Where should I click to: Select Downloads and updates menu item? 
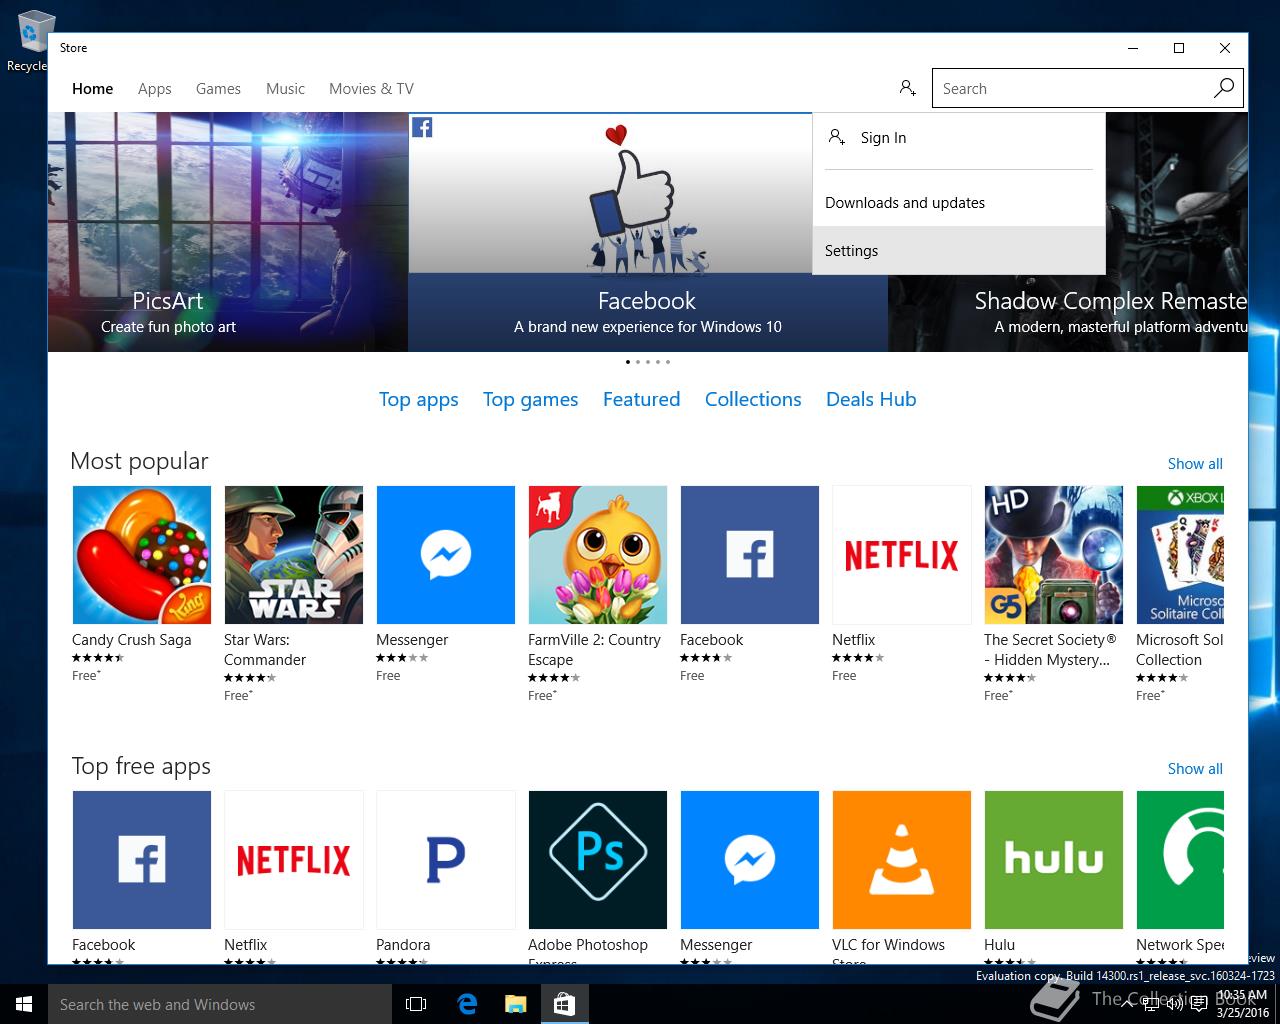959,202
